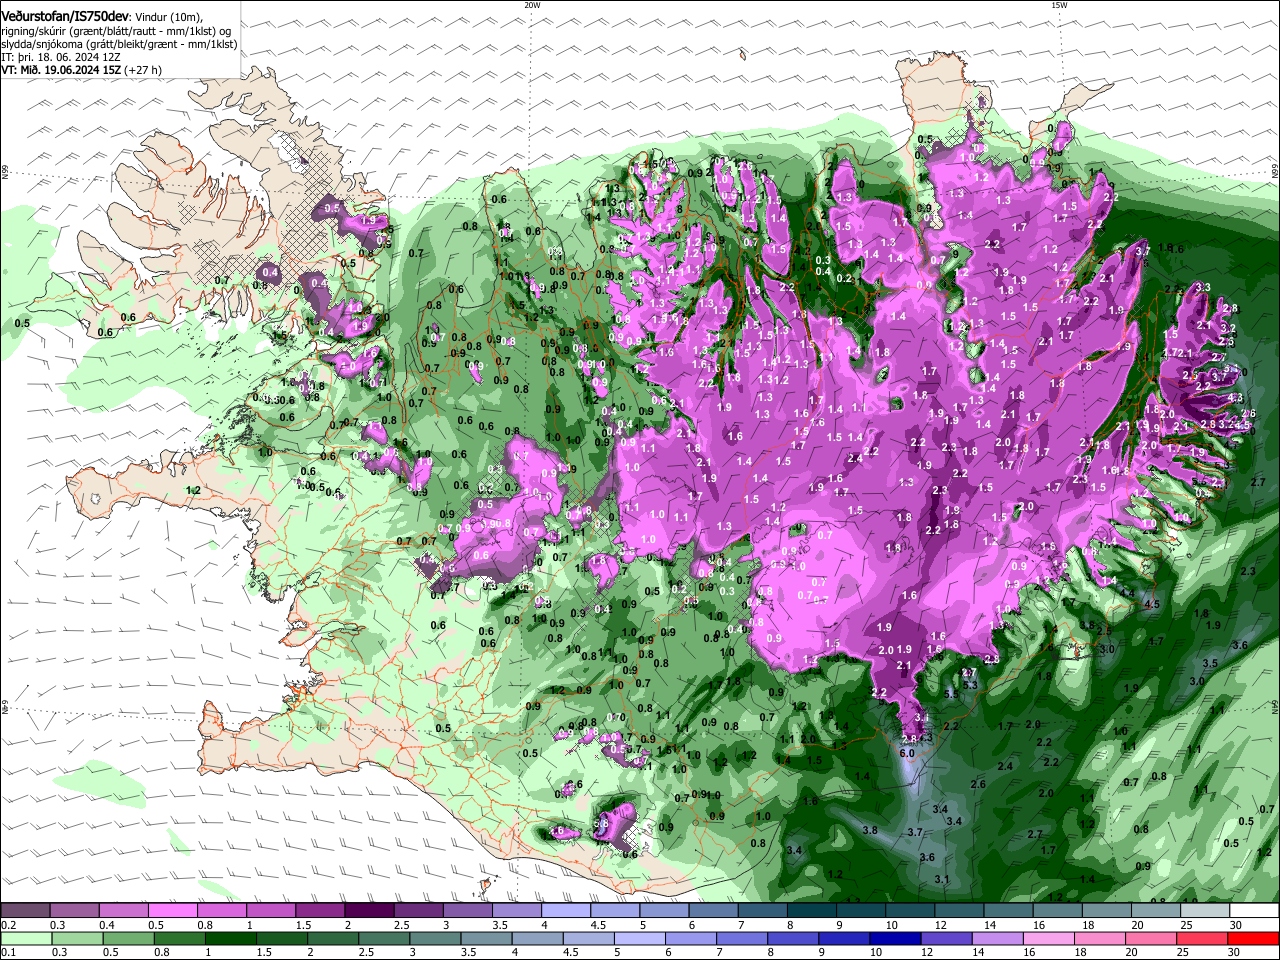This screenshot has height=960, width=1280.
Task: Click the white 30 swatch in the upper legend
Action: click(x=1254, y=911)
